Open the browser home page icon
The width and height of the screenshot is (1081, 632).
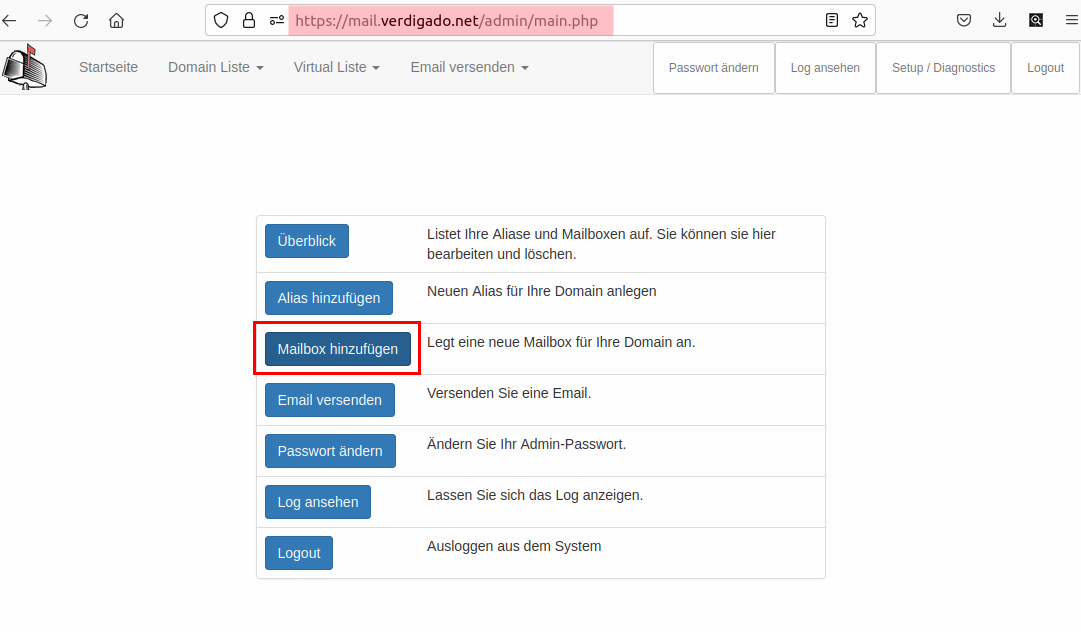(x=117, y=21)
